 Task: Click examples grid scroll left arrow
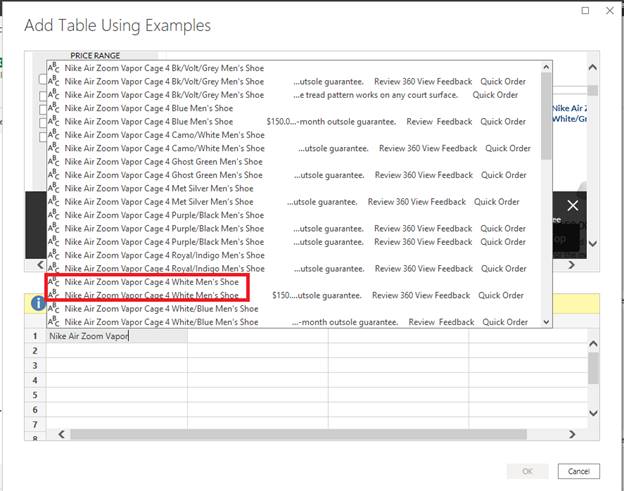pyautogui.click(x=61, y=434)
